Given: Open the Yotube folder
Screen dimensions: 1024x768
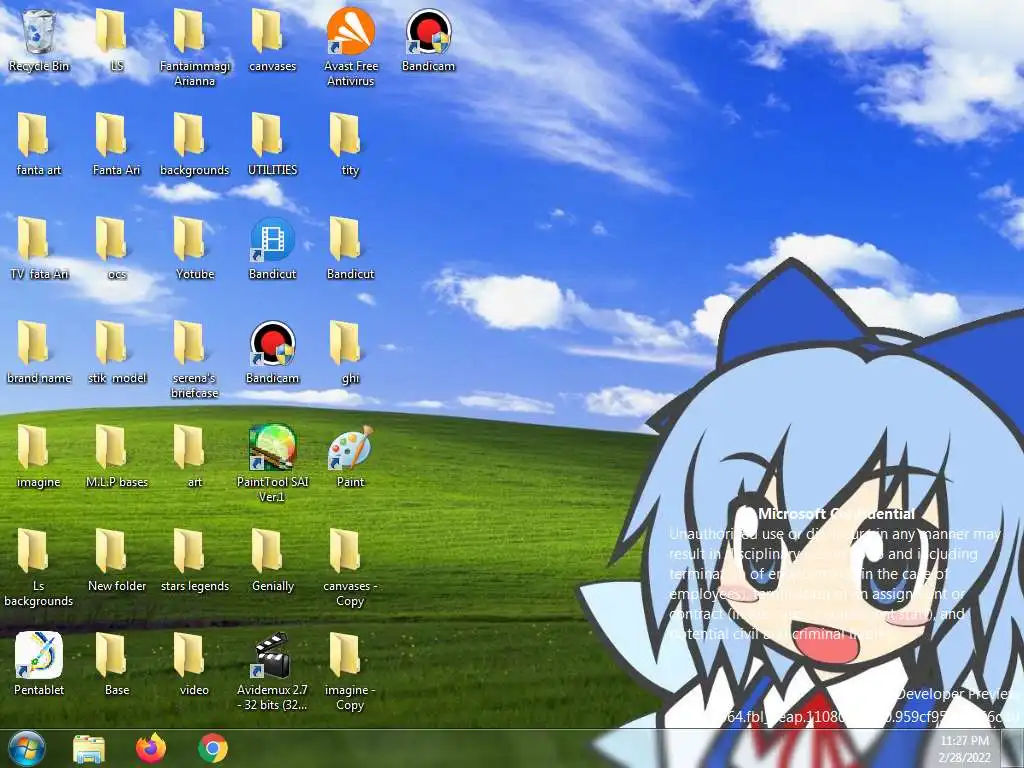Looking at the screenshot, I should pos(195,248).
